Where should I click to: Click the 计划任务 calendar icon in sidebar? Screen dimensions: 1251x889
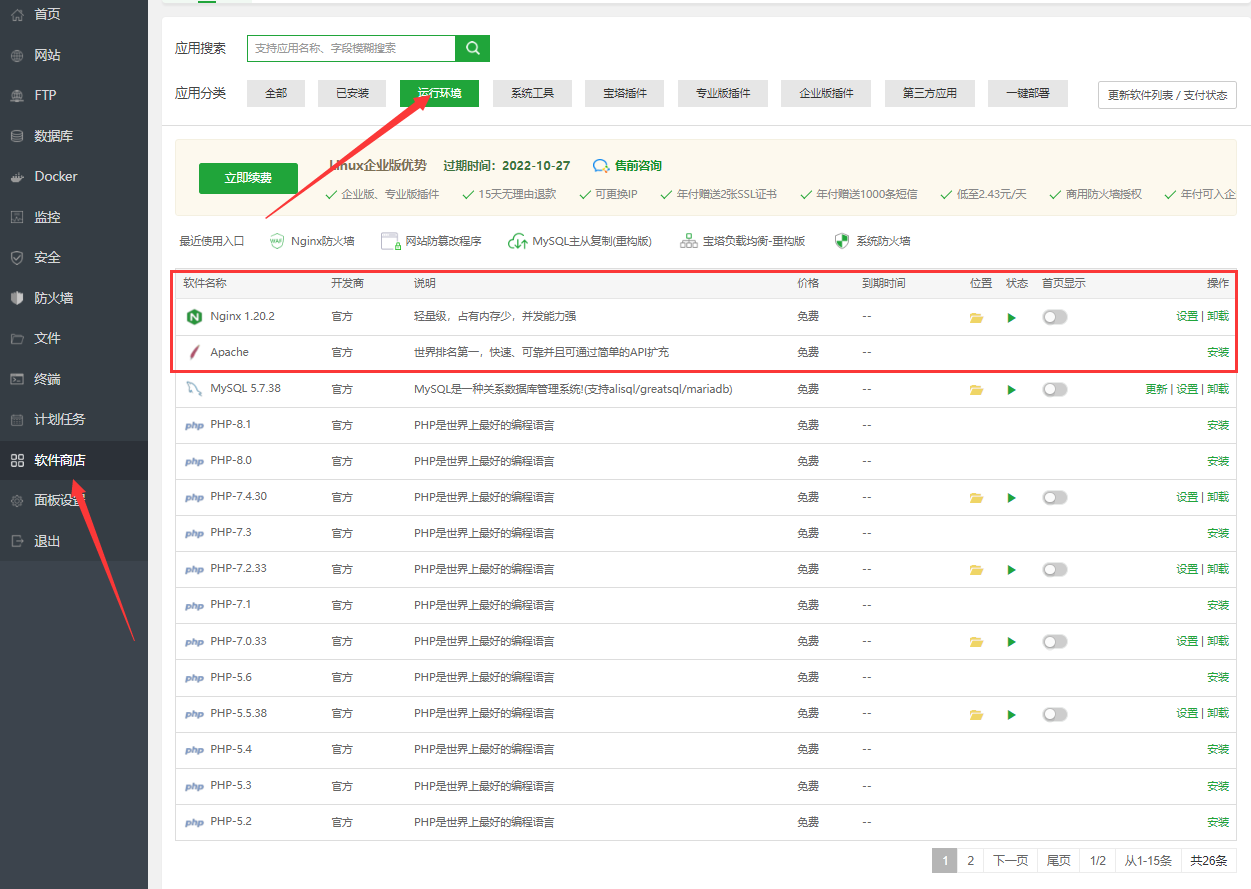tap(16, 419)
